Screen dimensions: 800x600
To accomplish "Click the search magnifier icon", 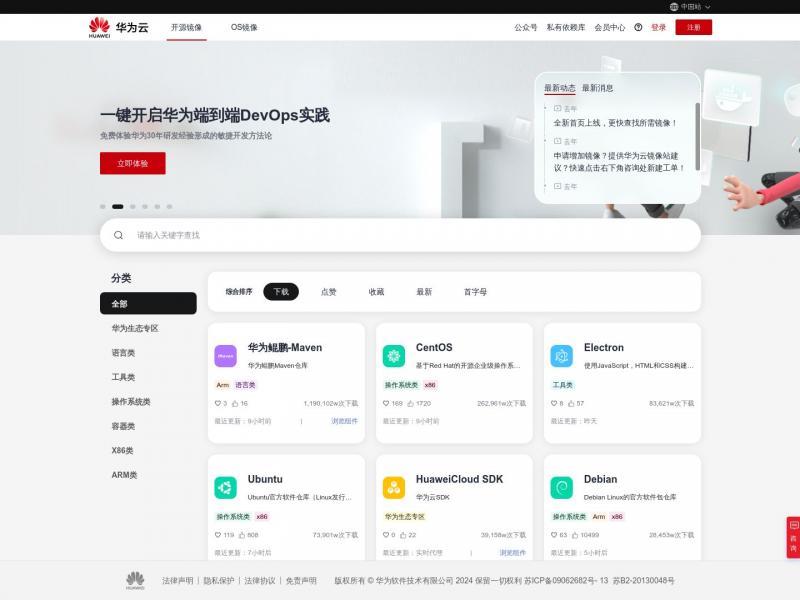I will click(118, 235).
